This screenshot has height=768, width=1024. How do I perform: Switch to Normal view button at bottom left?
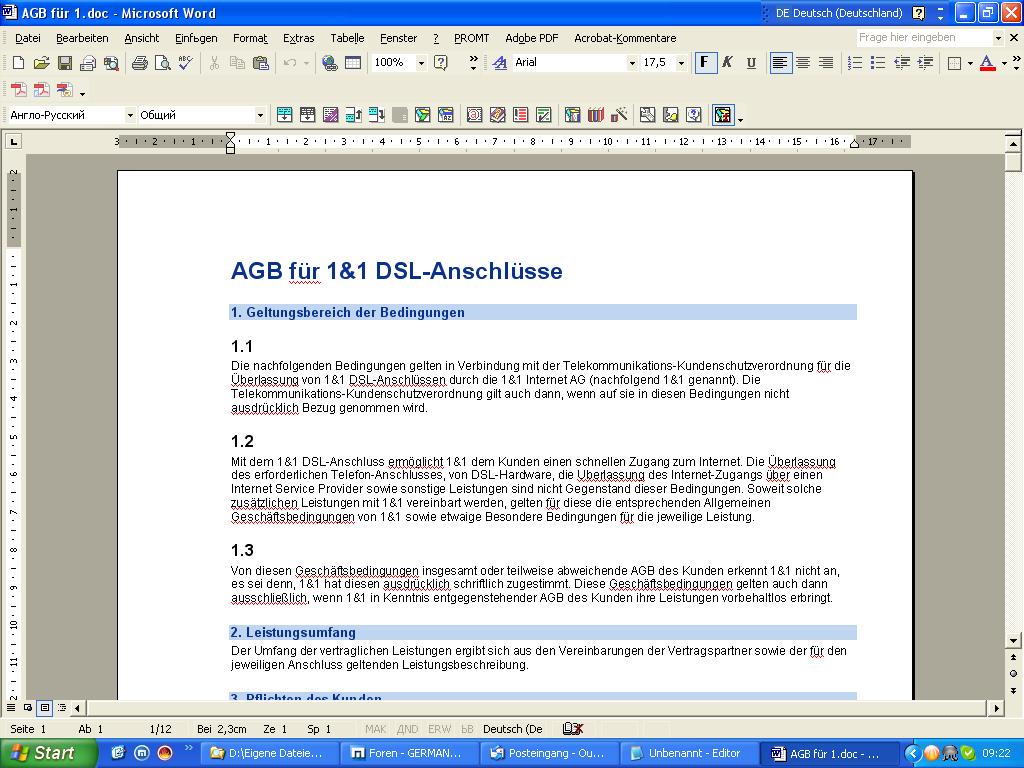coord(11,708)
